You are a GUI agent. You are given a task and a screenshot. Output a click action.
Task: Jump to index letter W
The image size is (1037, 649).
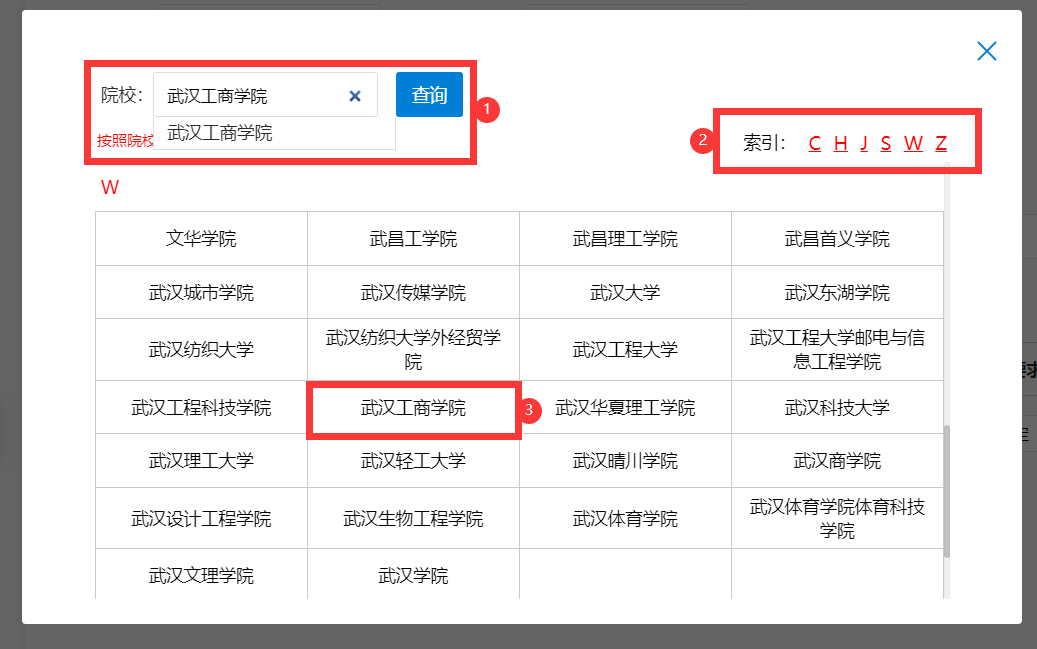[912, 143]
